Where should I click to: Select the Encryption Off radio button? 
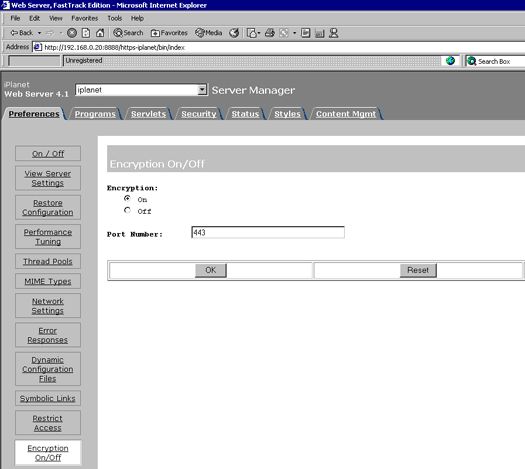click(127, 210)
